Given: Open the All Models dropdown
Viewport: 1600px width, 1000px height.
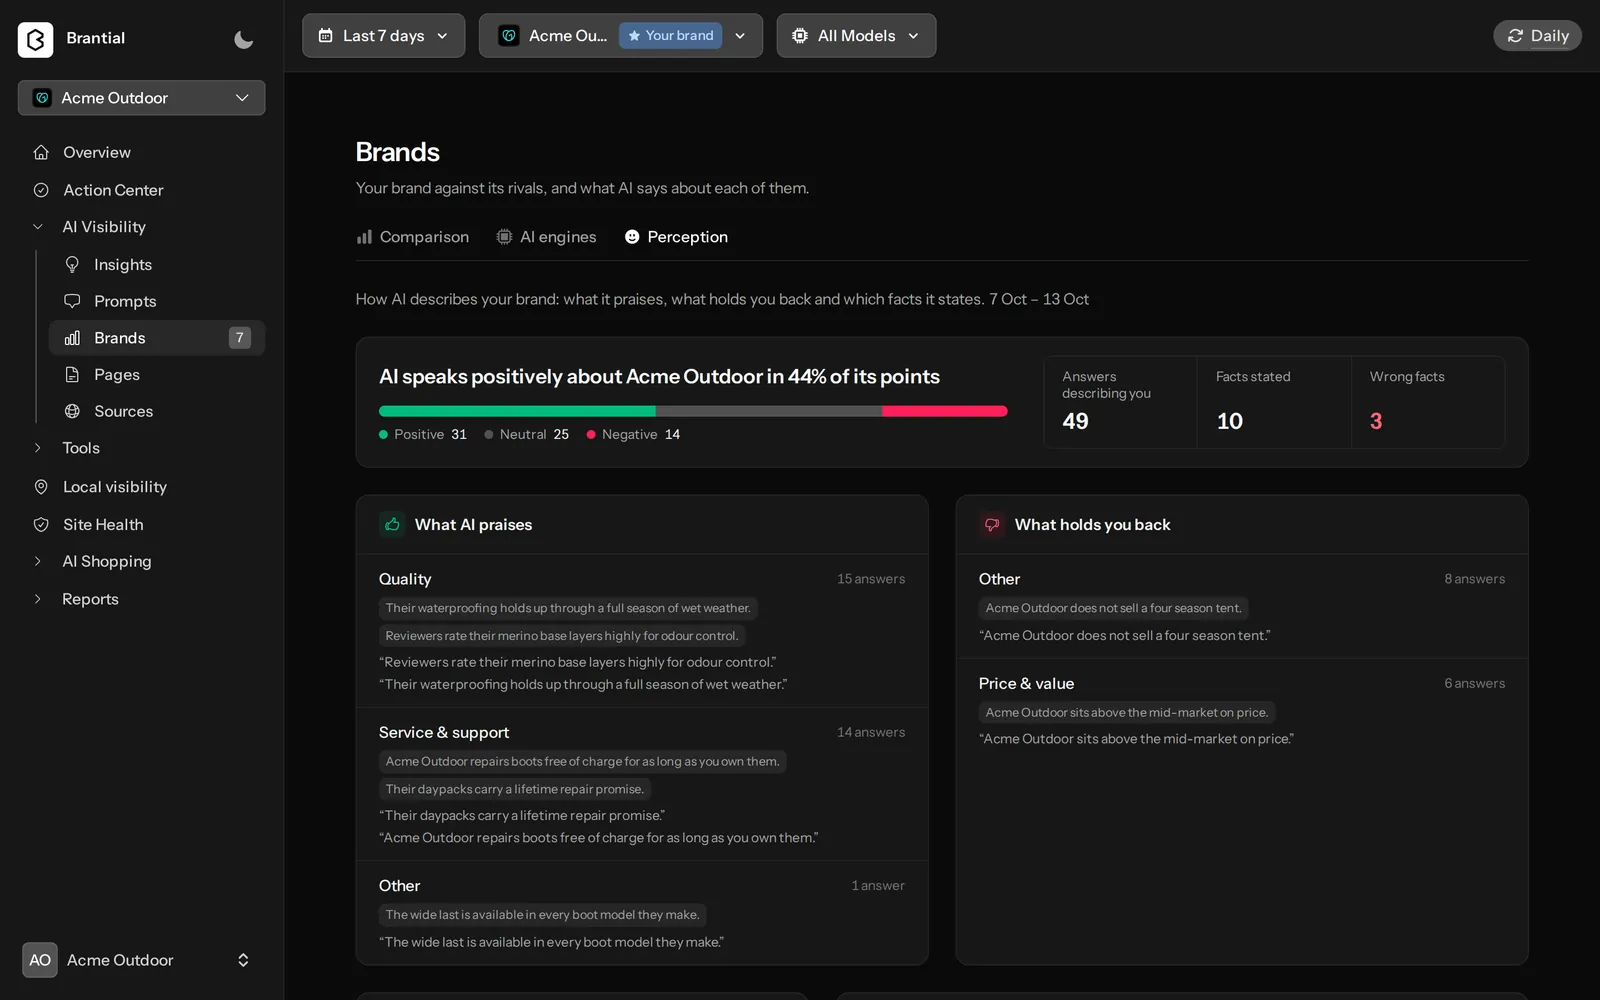Looking at the screenshot, I should pos(856,36).
